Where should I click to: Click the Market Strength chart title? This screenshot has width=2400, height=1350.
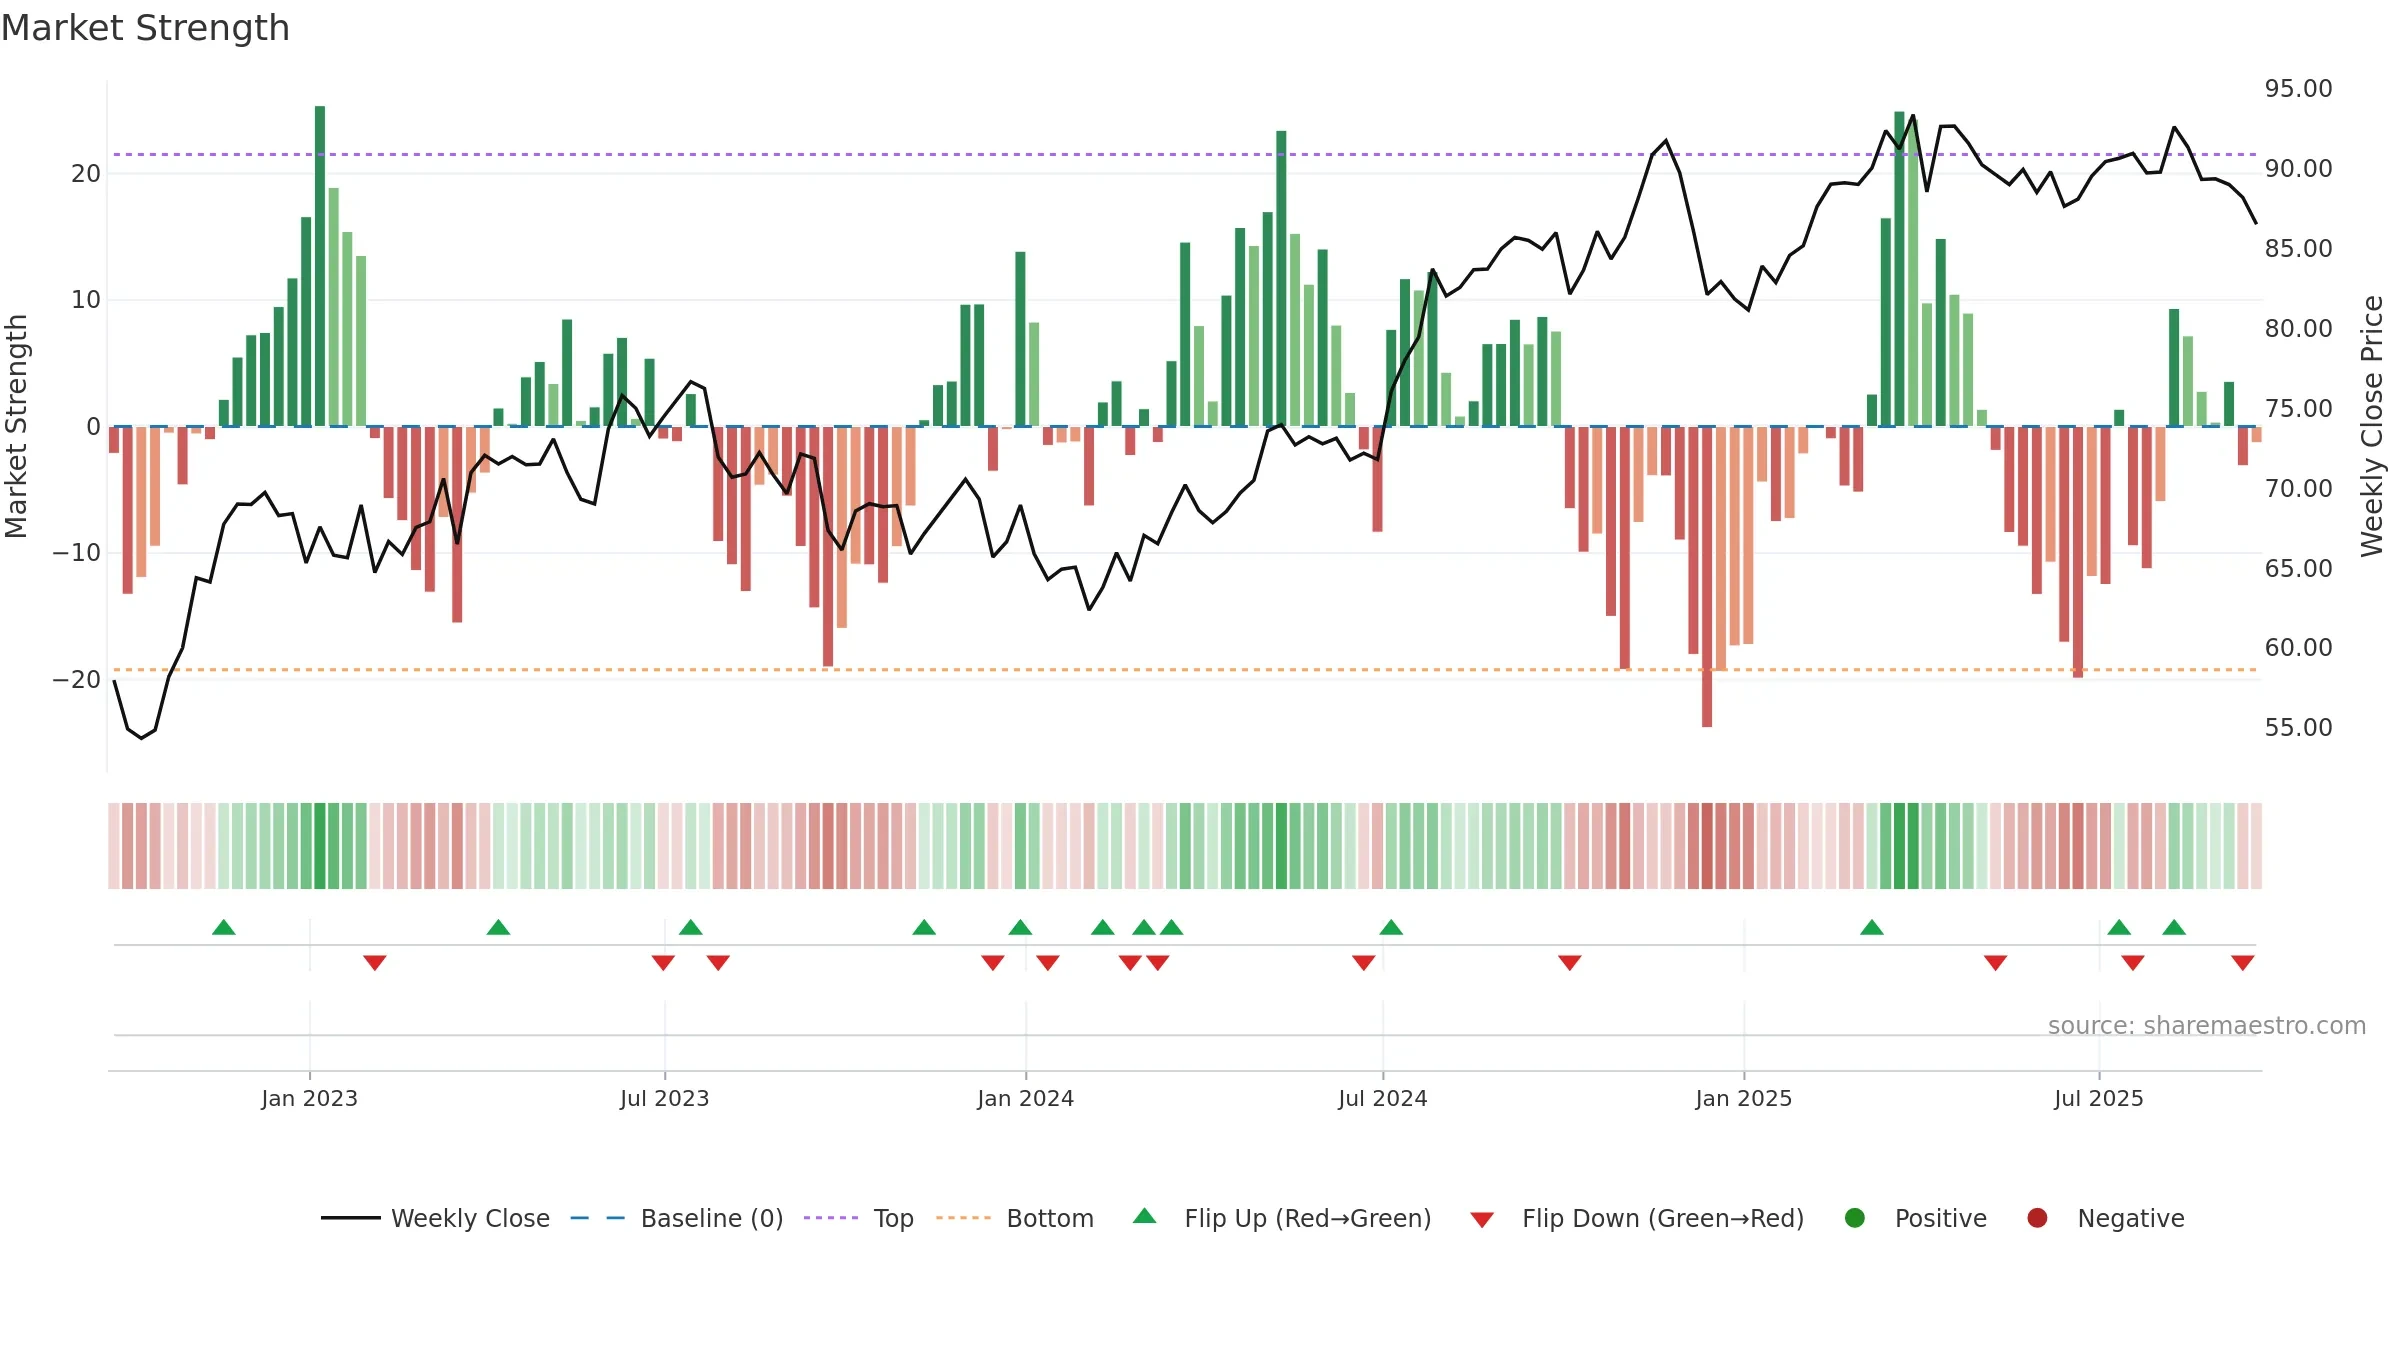[x=146, y=28]
